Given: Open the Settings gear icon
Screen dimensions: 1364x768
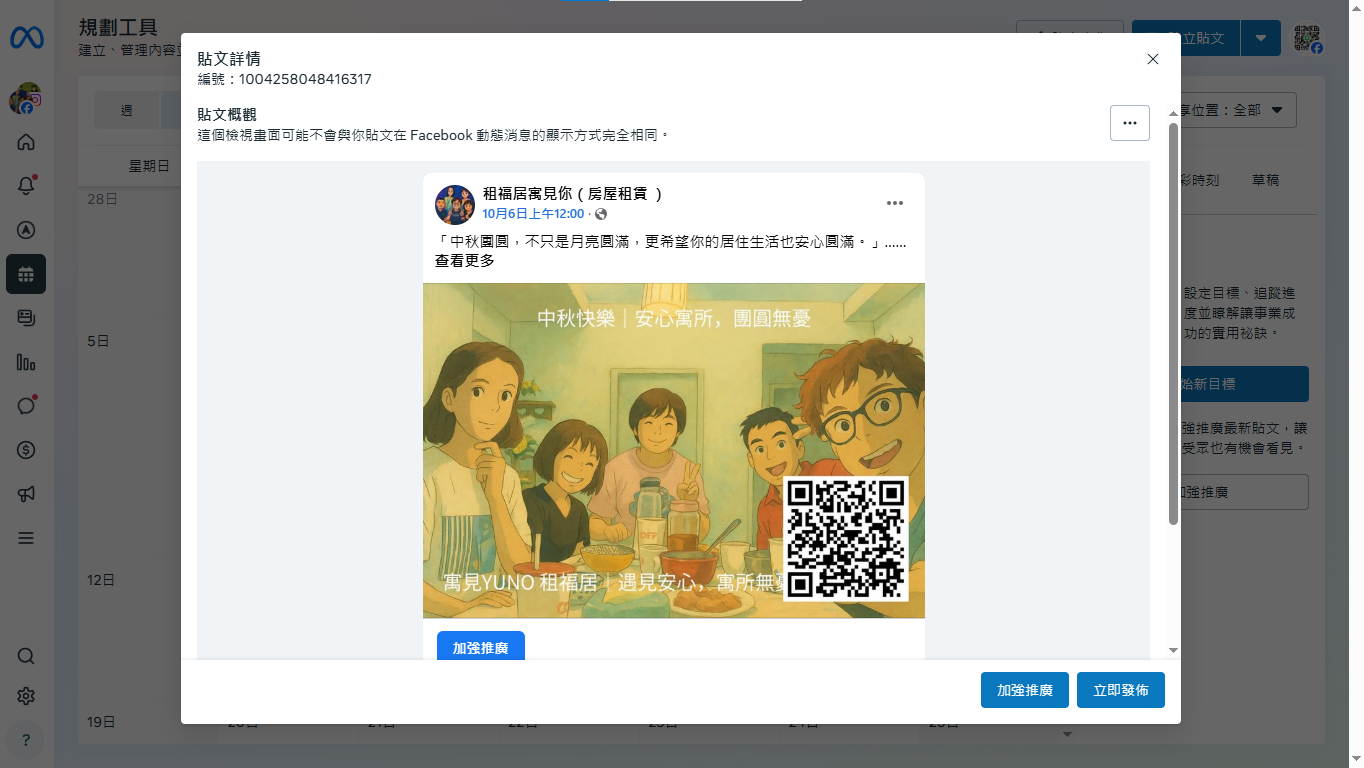Looking at the screenshot, I should point(26,696).
